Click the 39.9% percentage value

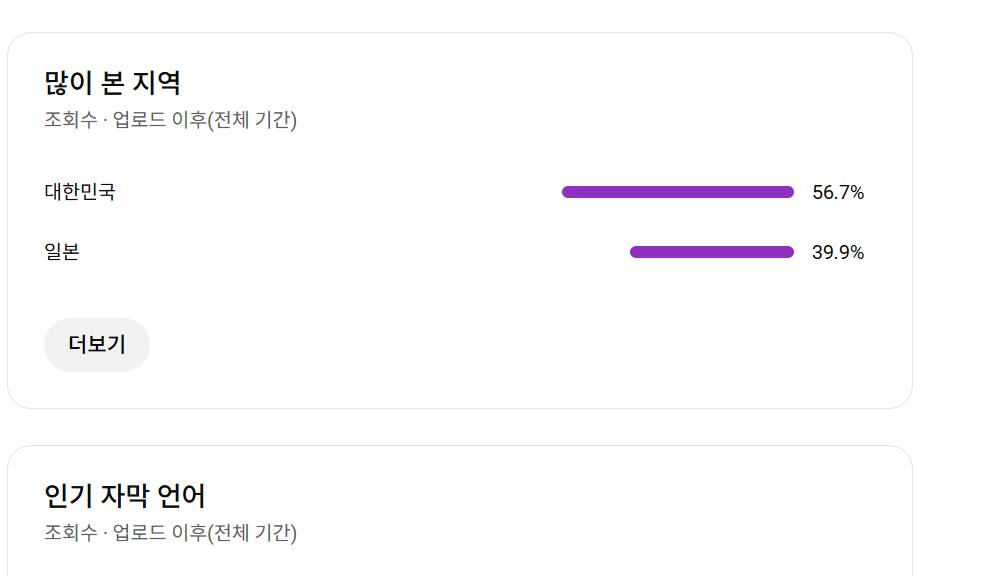pos(838,253)
